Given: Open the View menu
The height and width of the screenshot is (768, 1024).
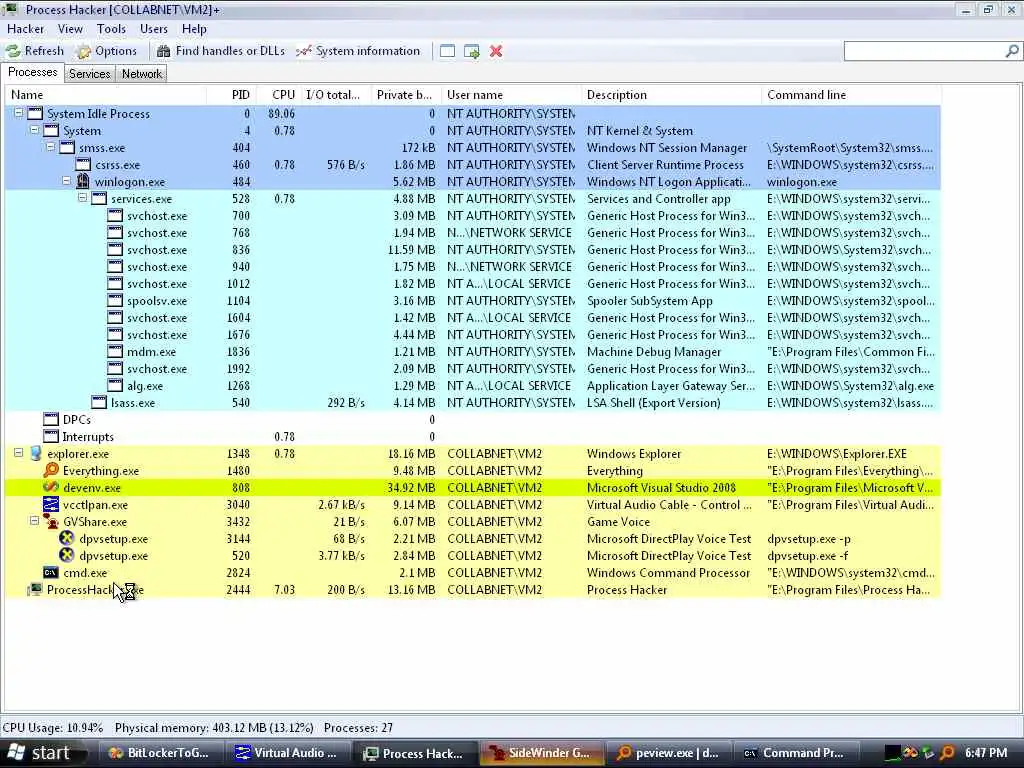Looking at the screenshot, I should pyautogui.click(x=70, y=29).
